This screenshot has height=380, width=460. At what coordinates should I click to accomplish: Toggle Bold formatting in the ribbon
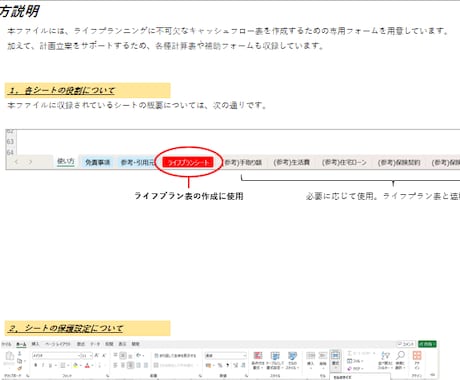(x=36, y=365)
